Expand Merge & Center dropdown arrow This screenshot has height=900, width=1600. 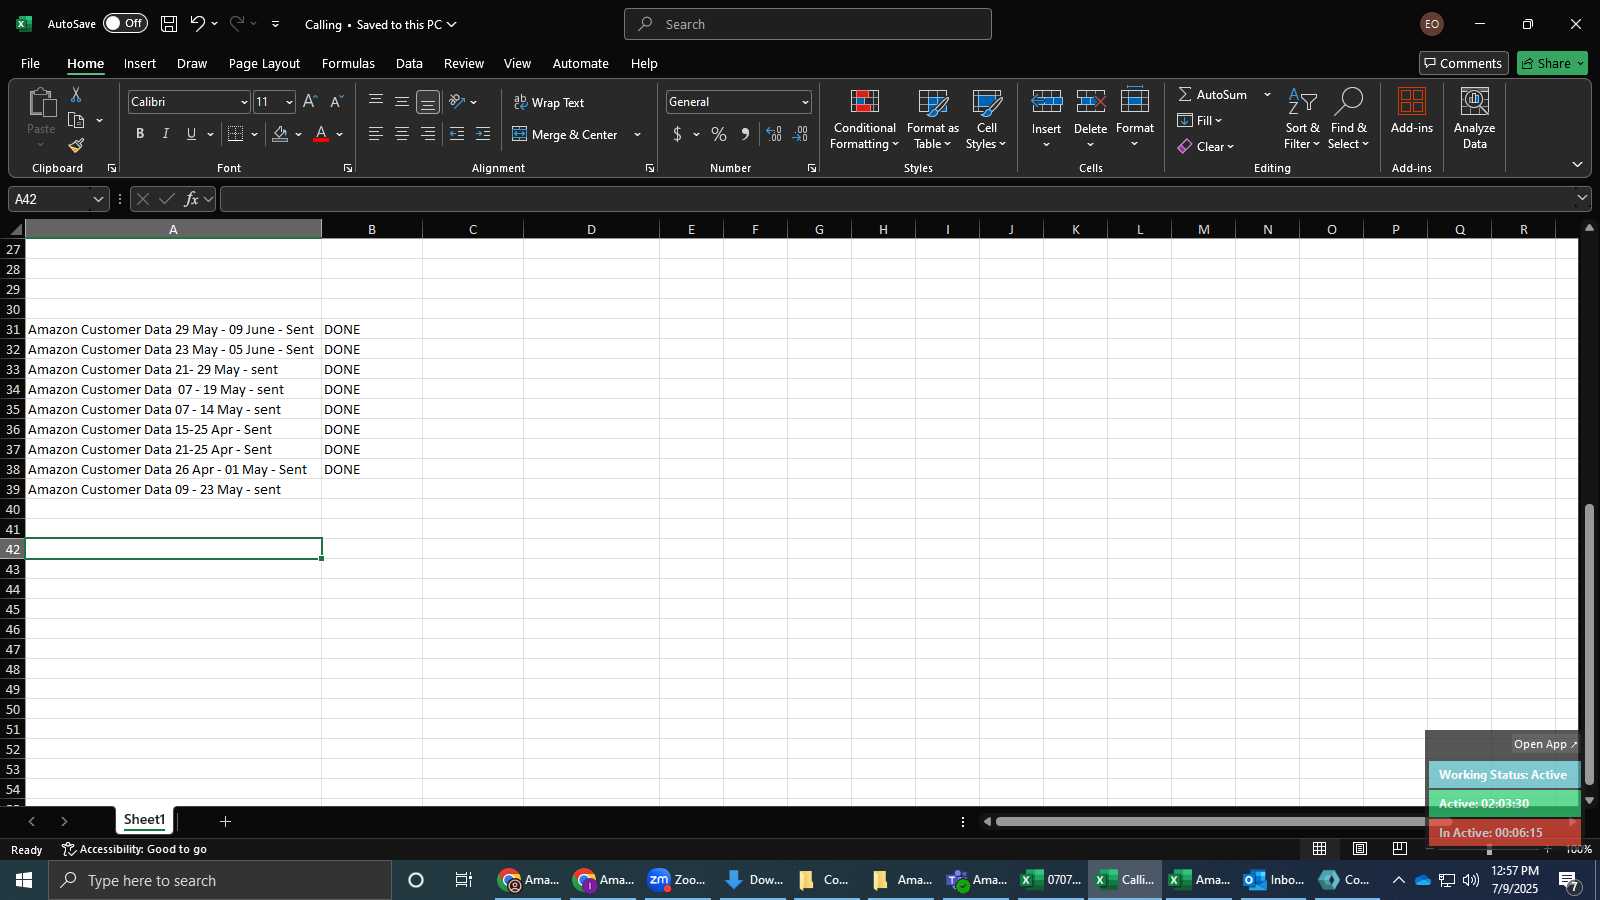637,134
